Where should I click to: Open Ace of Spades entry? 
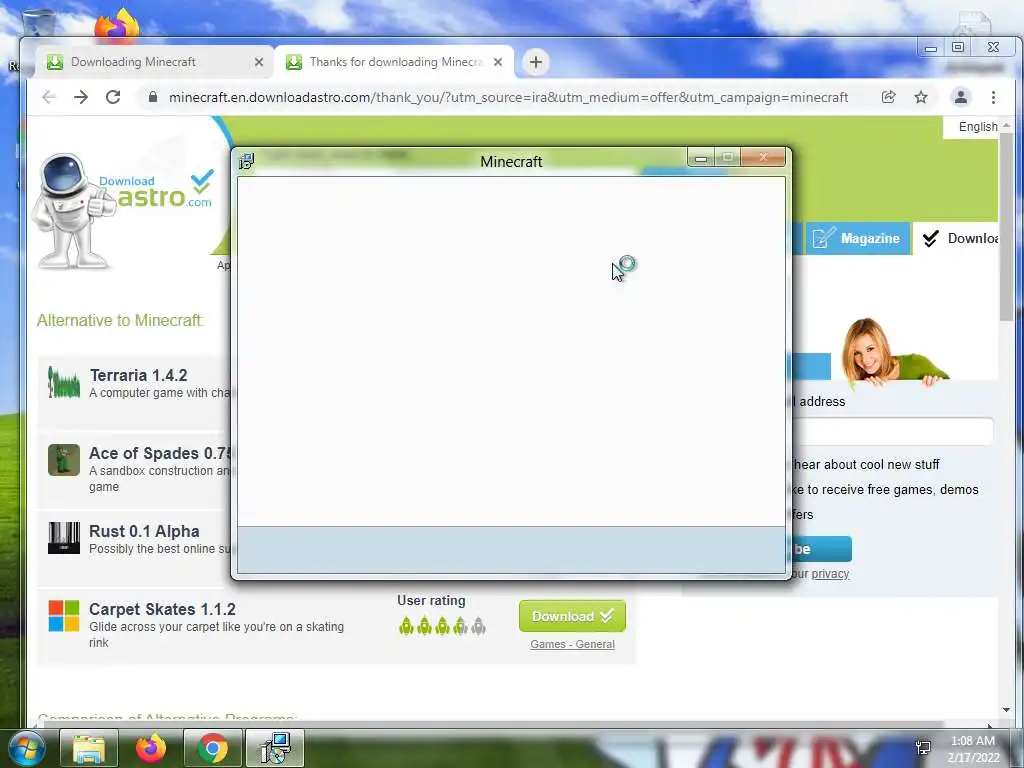160,453
